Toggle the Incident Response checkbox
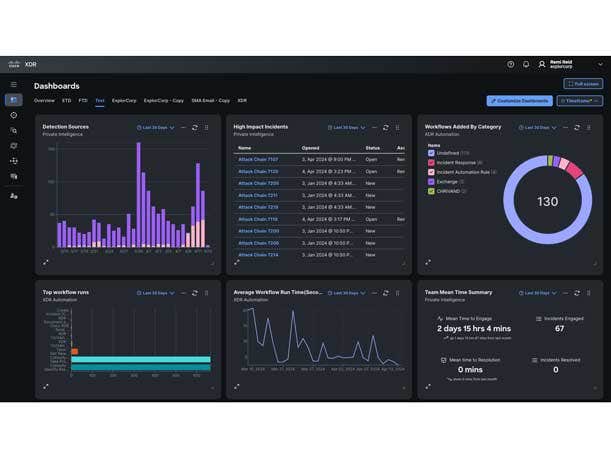The height and width of the screenshot is (458, 611). click(431, 162)
